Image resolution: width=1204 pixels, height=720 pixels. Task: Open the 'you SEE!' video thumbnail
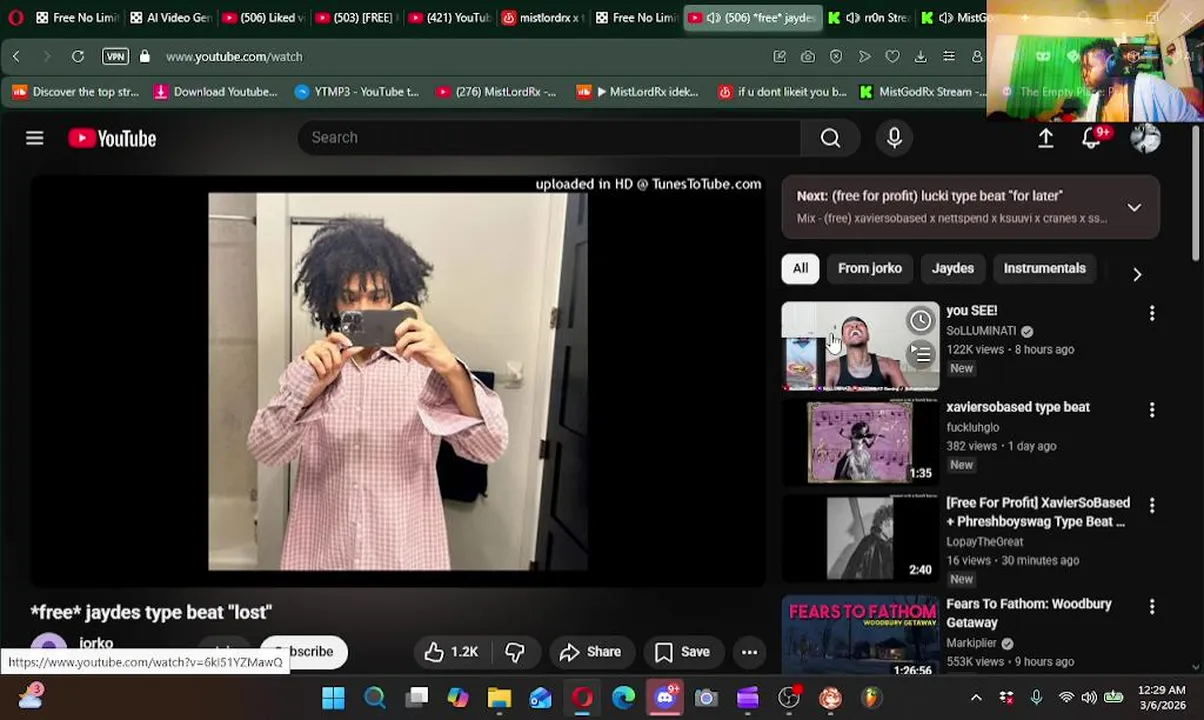(x=860, y=346)
